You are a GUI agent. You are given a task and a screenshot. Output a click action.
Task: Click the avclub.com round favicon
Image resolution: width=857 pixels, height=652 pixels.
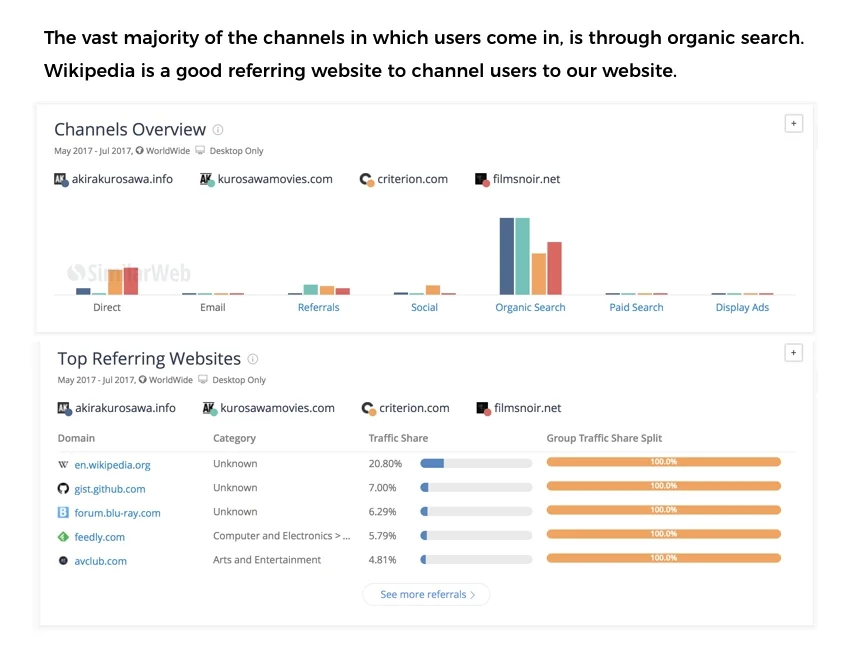tap(63, 560)
